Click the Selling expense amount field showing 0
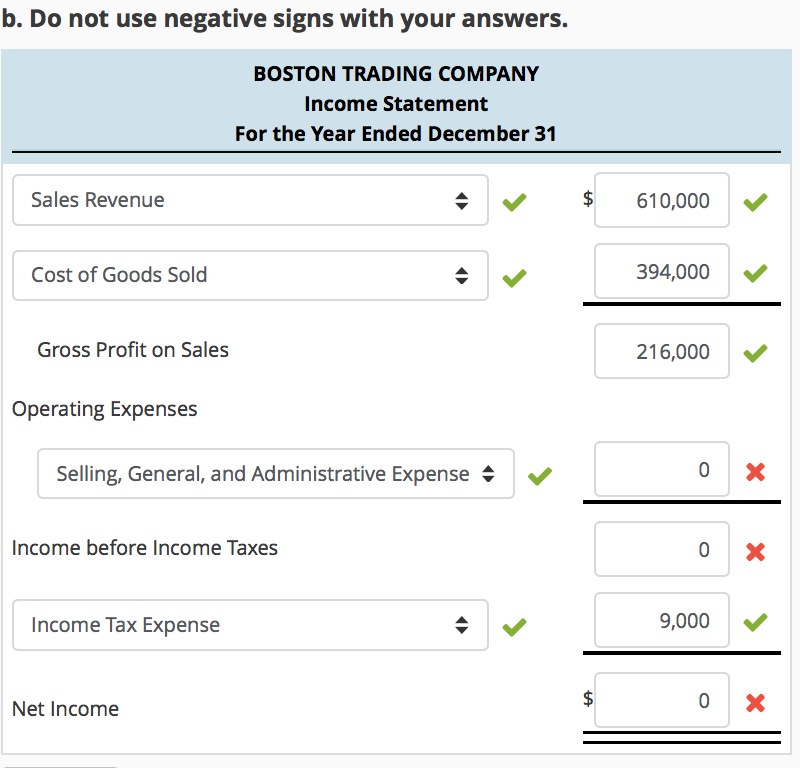800x768 pixels. tap(662, 469)
